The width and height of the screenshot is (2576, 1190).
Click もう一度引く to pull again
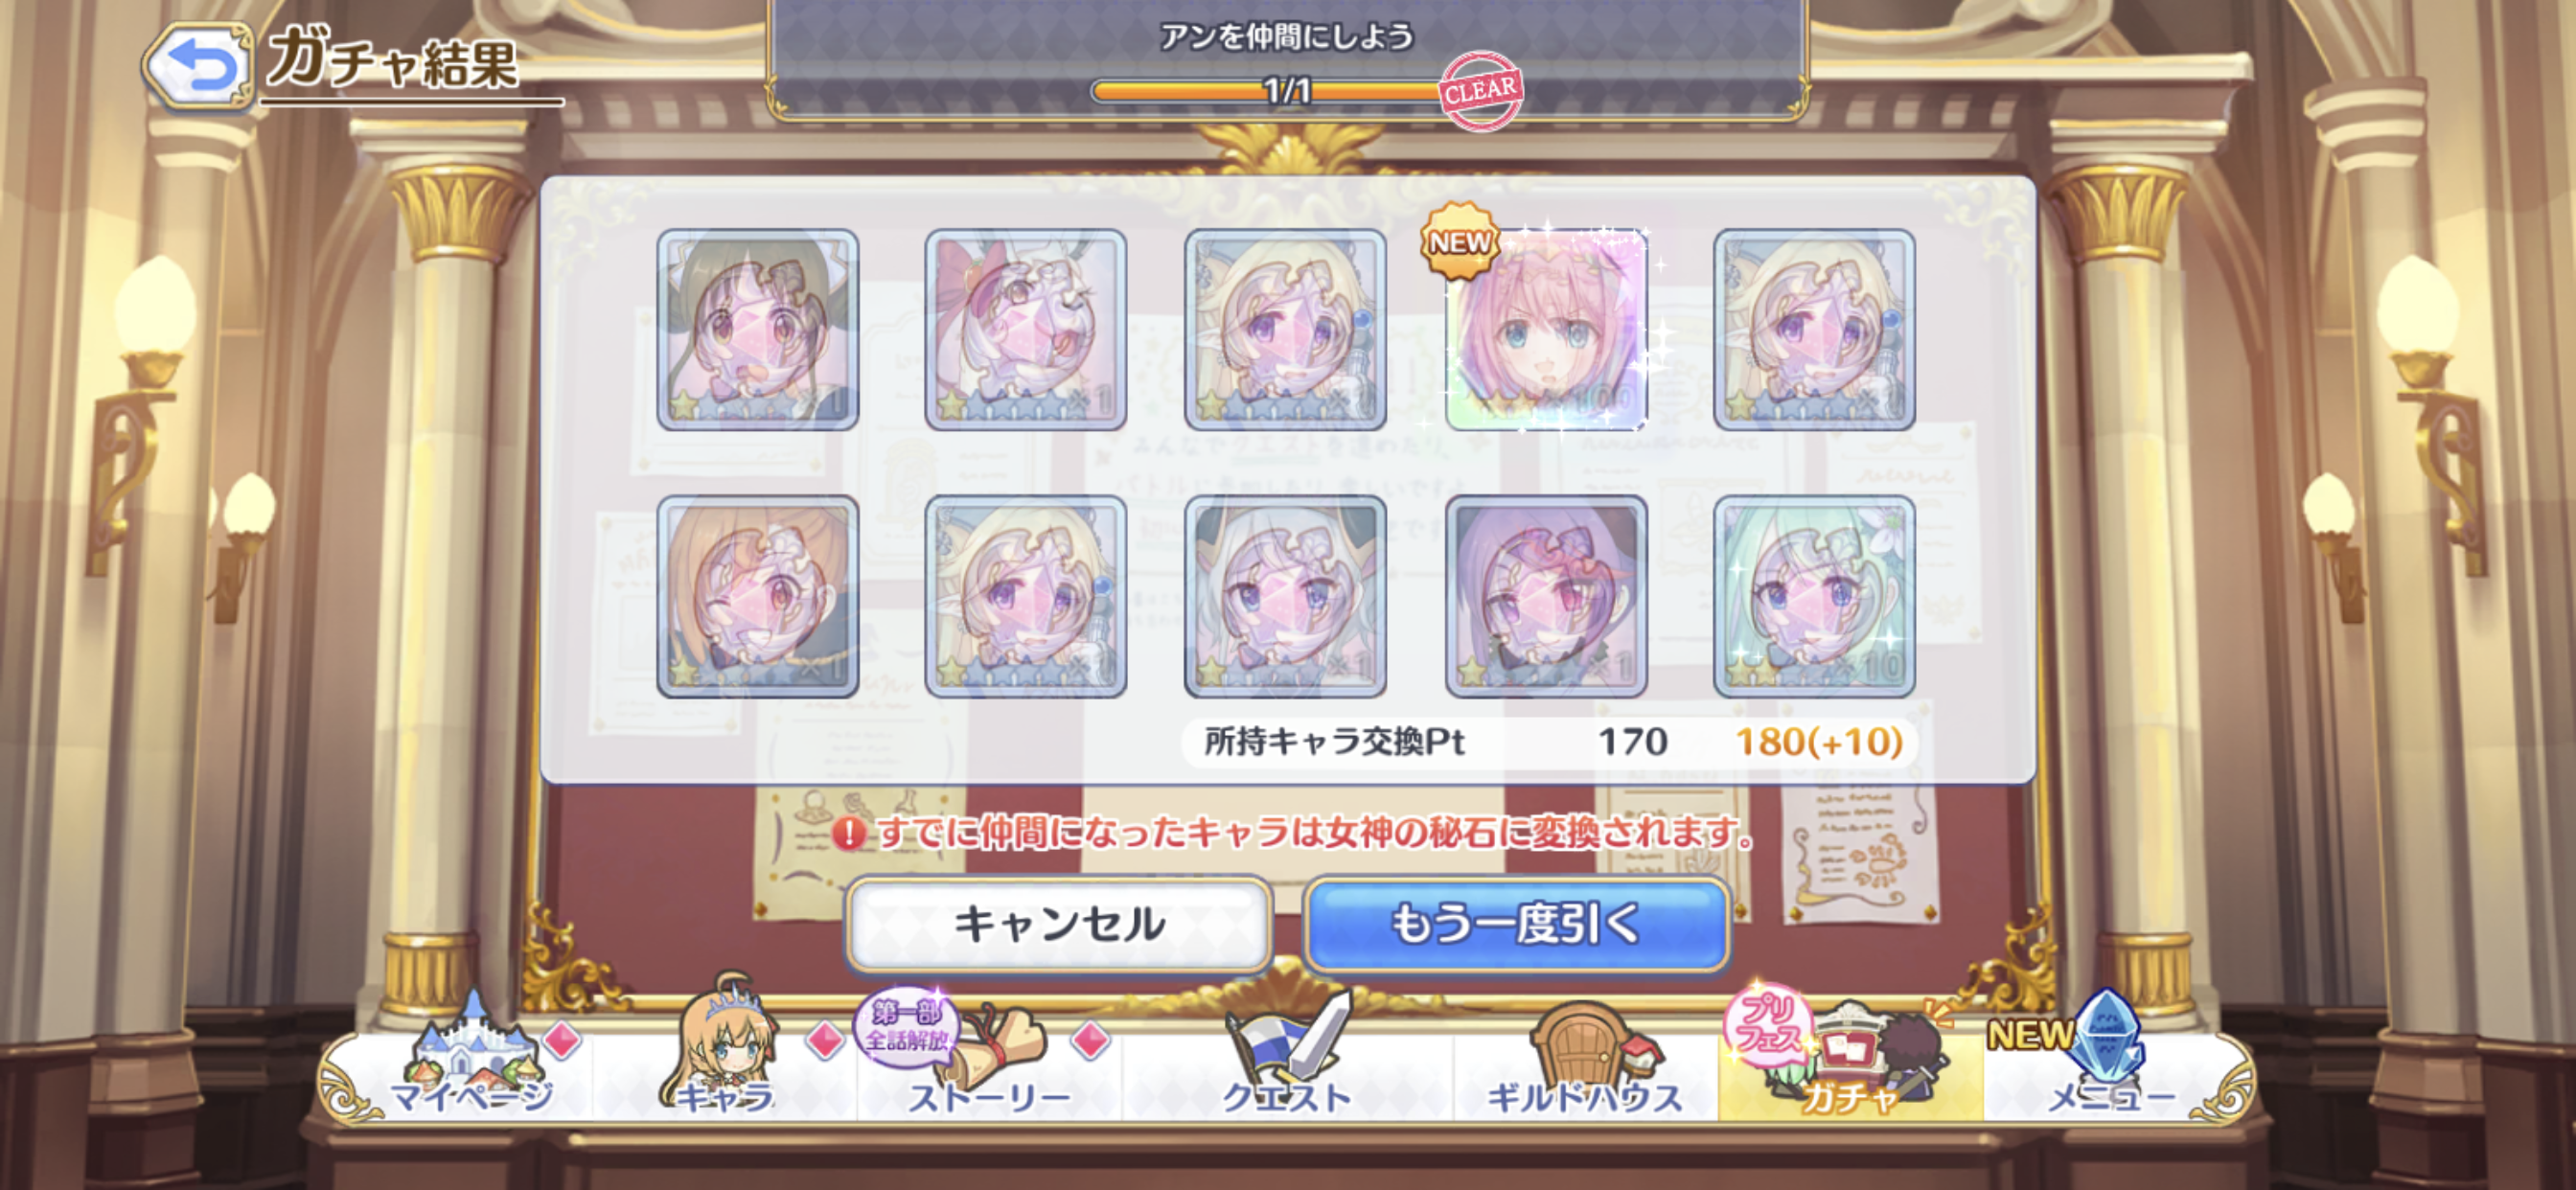[1516, 924]
